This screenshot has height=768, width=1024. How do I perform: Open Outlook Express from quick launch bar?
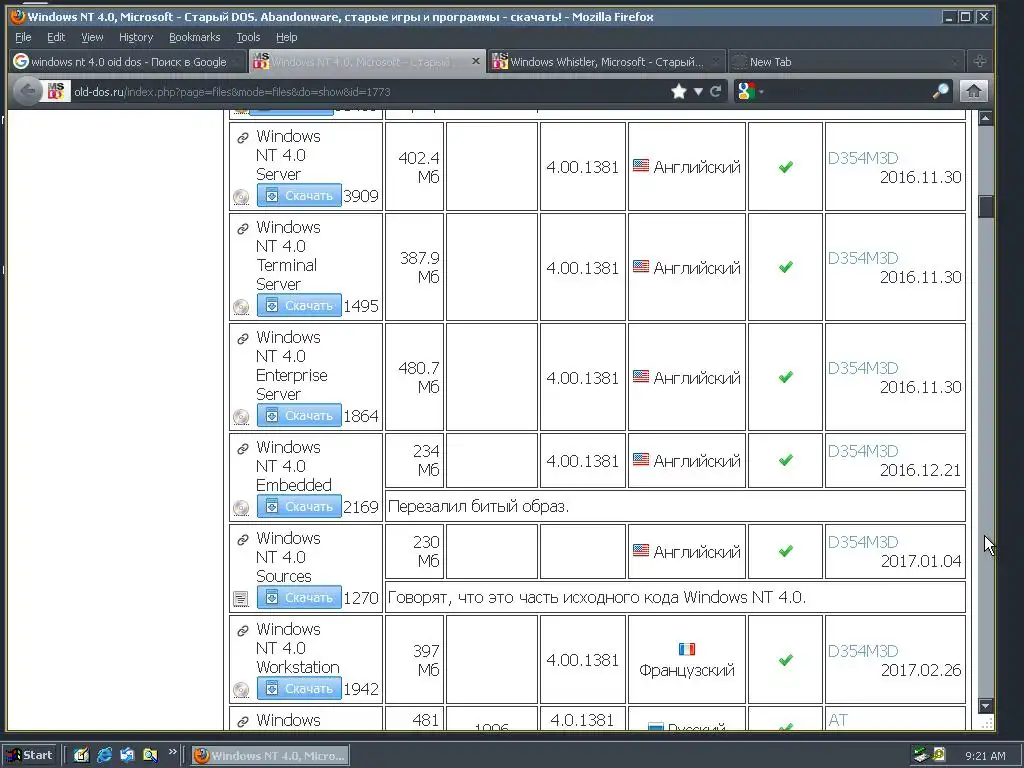(127, 755)
